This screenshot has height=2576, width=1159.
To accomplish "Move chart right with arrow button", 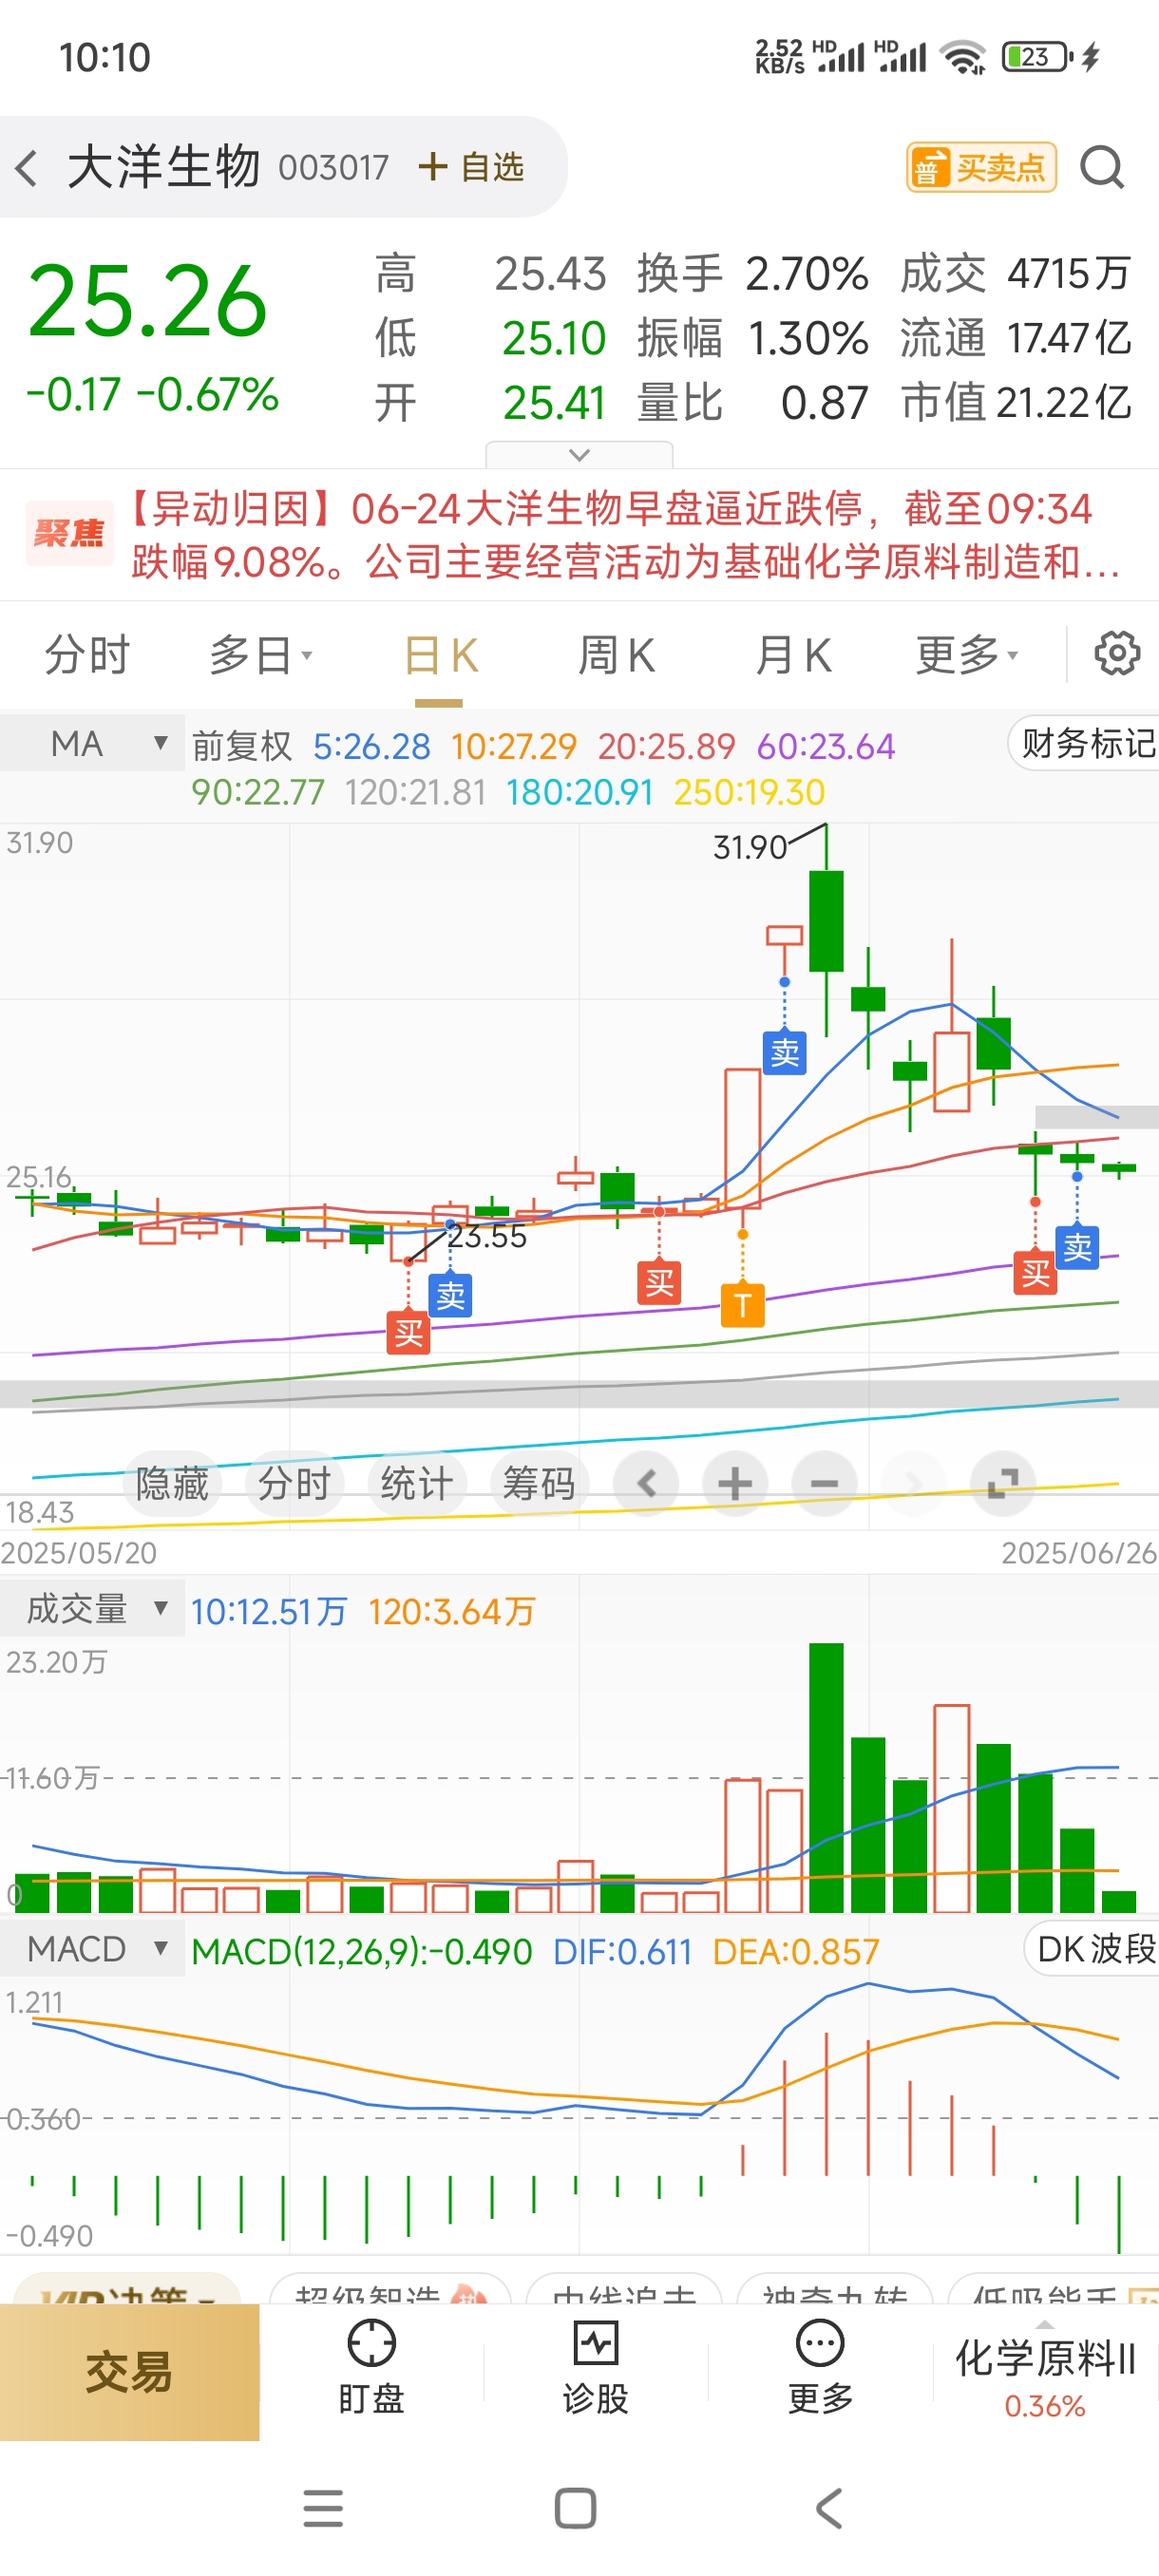I will (x=913, y=1483).
